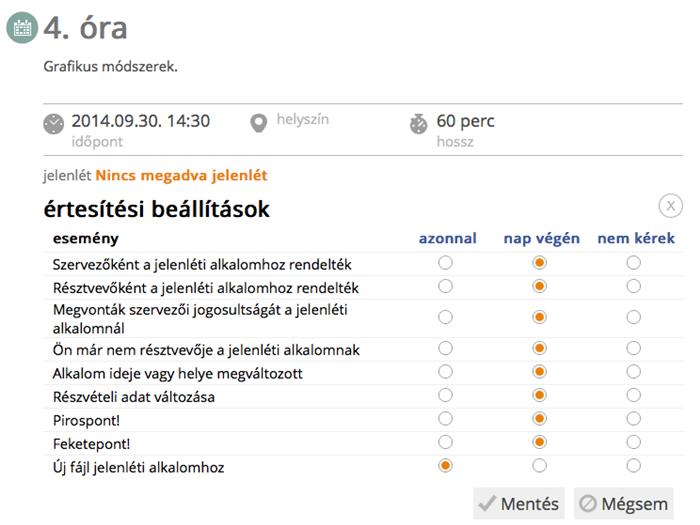700x525 pixels.
Task: Choose azonnal for Részvételi adat változása
Action: [x=445, y=395]
